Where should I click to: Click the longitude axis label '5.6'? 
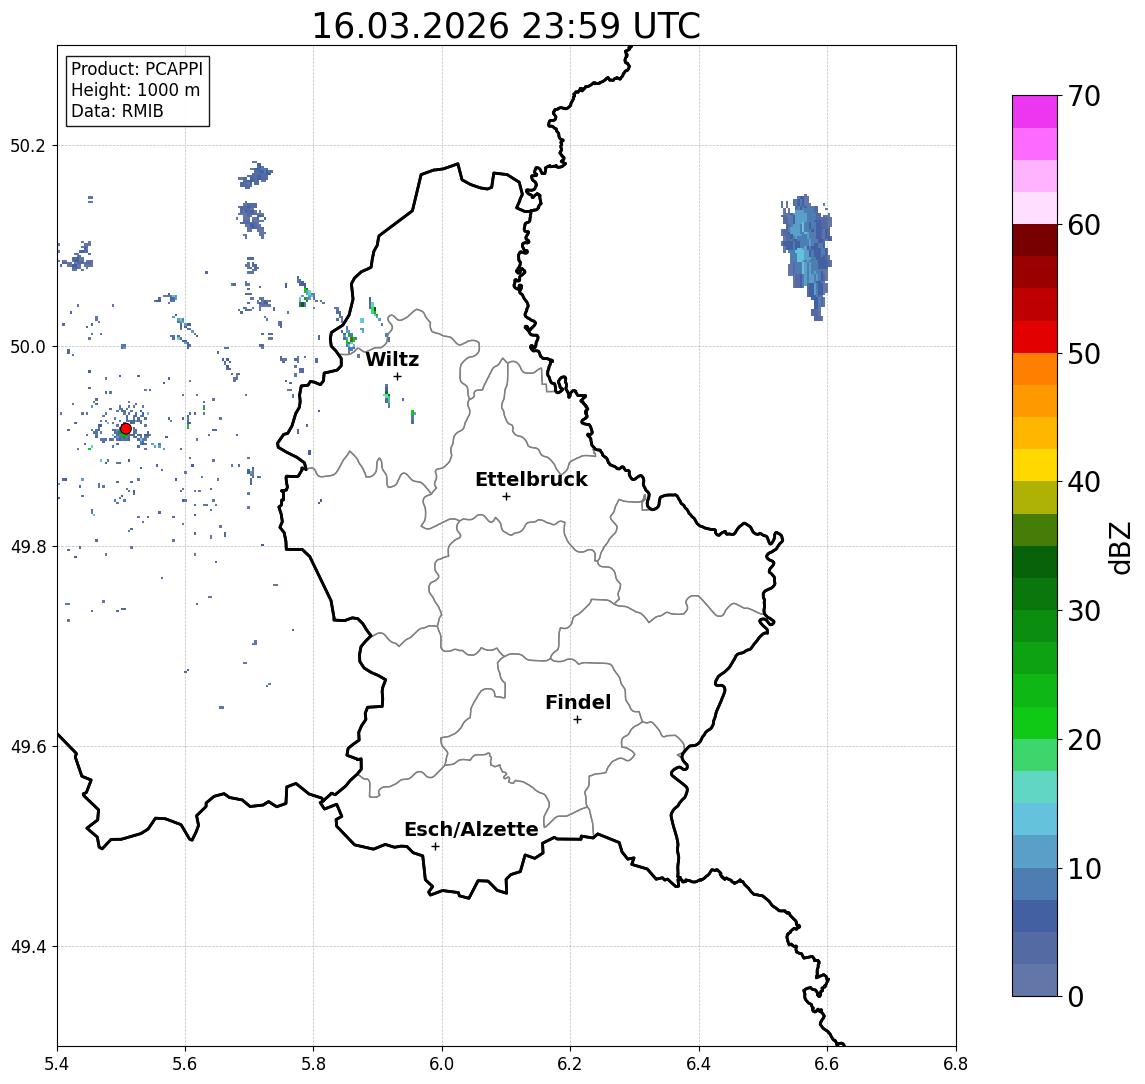pyautogui.click(x=185, y=1064)
